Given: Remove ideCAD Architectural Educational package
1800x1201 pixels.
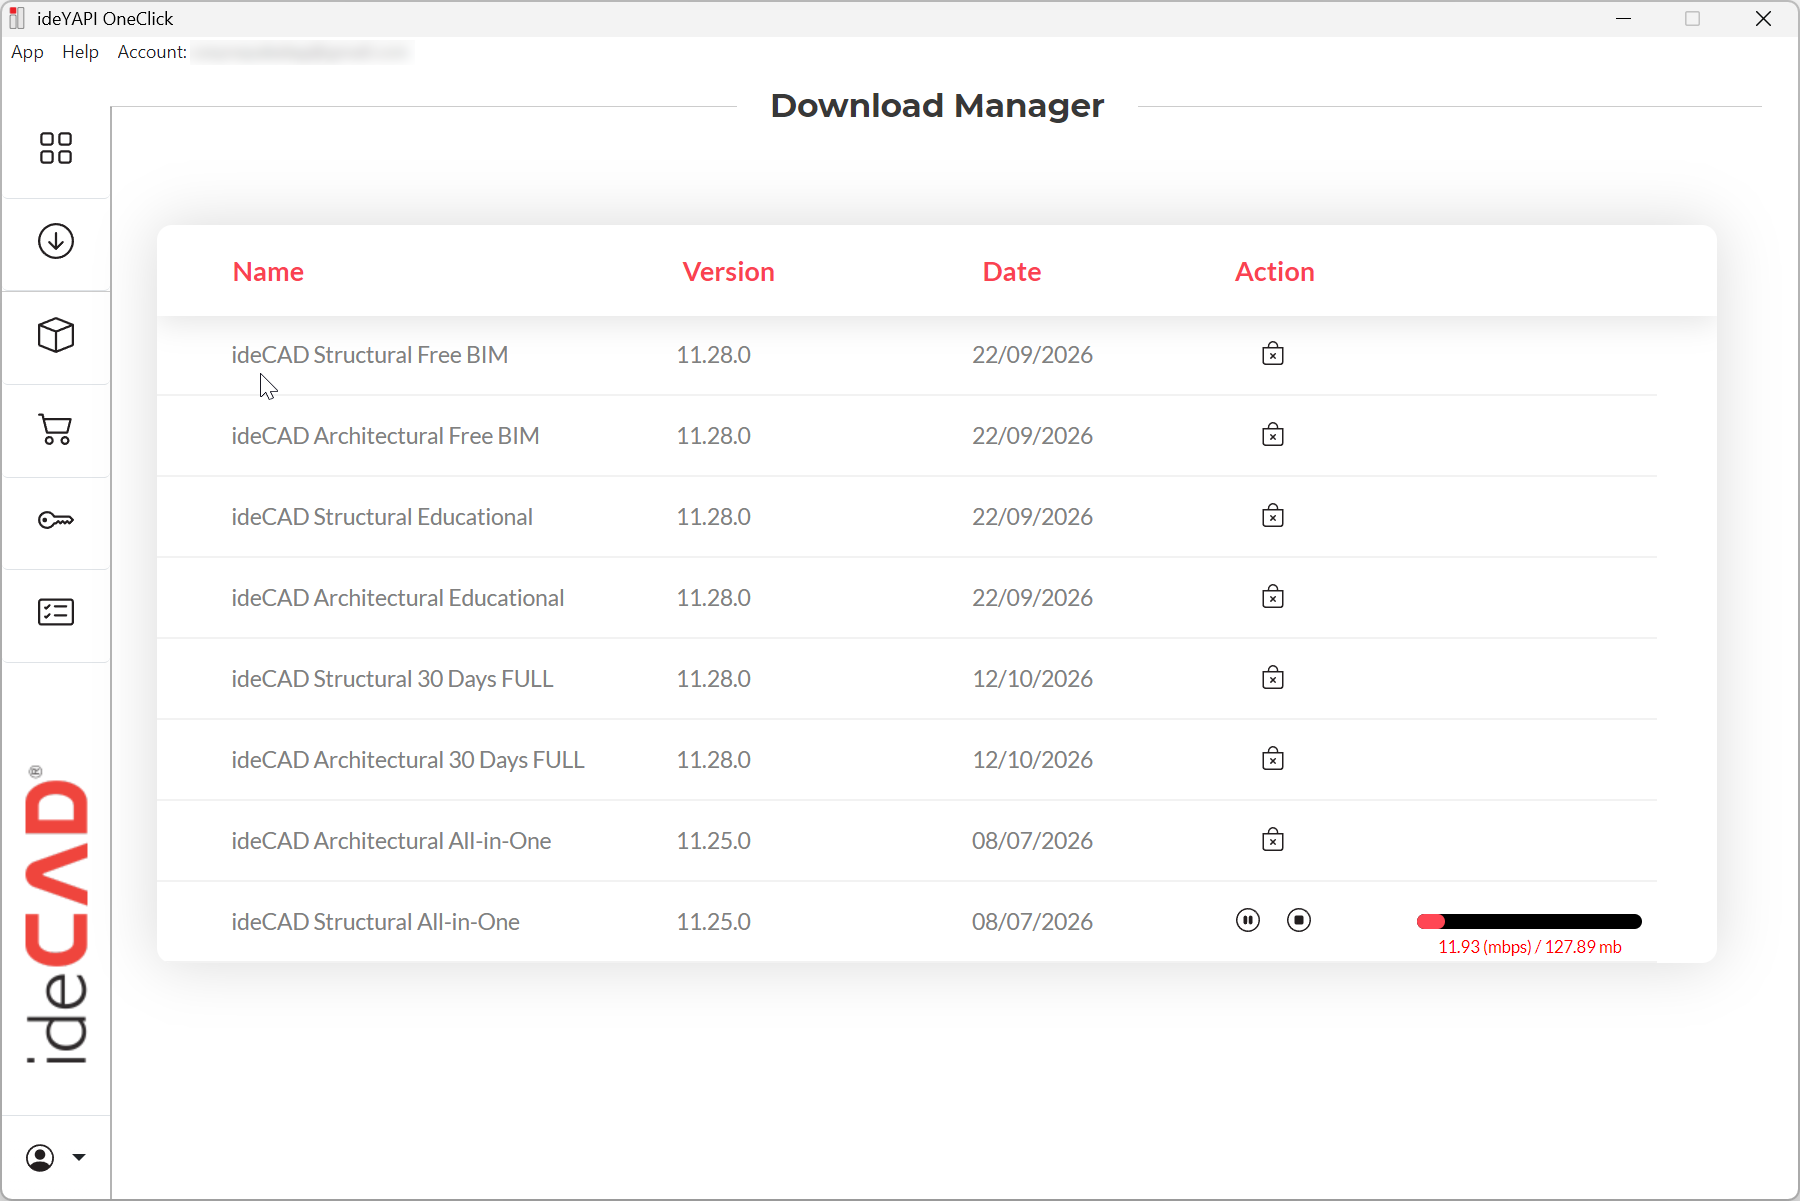Looking at the screenshot, I should [x=1273, y=597].
